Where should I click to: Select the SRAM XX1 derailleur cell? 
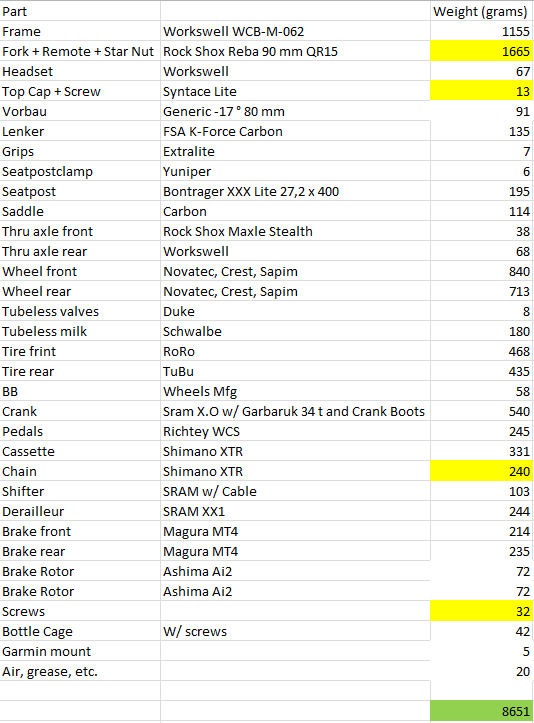coord(295,511)
